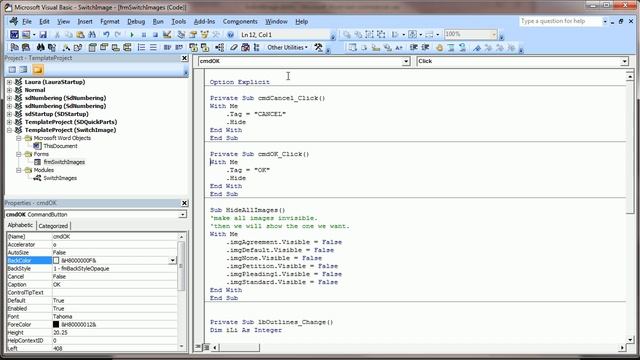Open the Project Explorer icon

pos(181,35)
